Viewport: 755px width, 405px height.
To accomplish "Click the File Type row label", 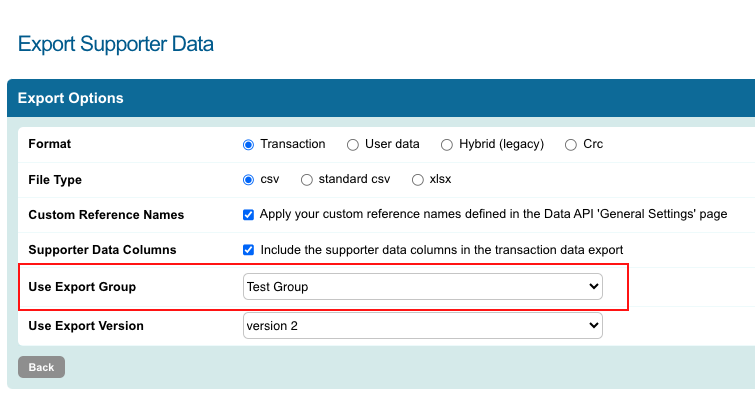I will point(55,180).
